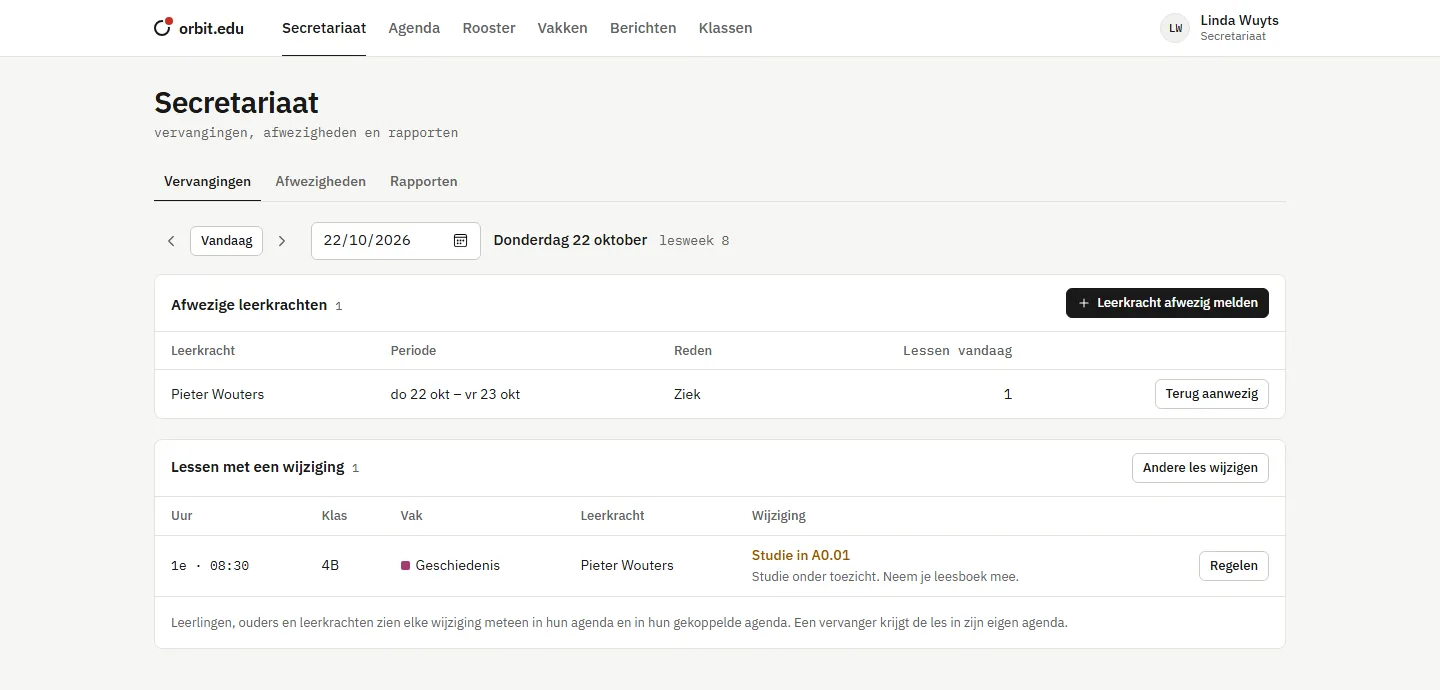1440x690 pixels.
Task: Click the Geschiedenis subject name
Action: (458, 566)
